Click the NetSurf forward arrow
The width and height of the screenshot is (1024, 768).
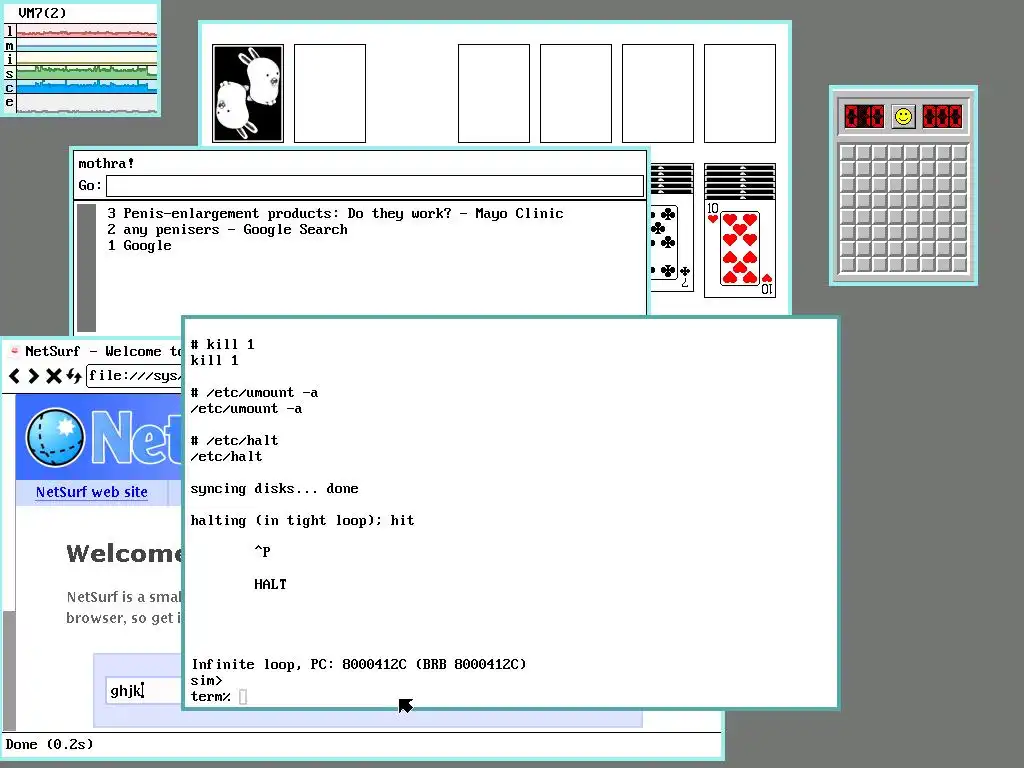tap(33, 376)
